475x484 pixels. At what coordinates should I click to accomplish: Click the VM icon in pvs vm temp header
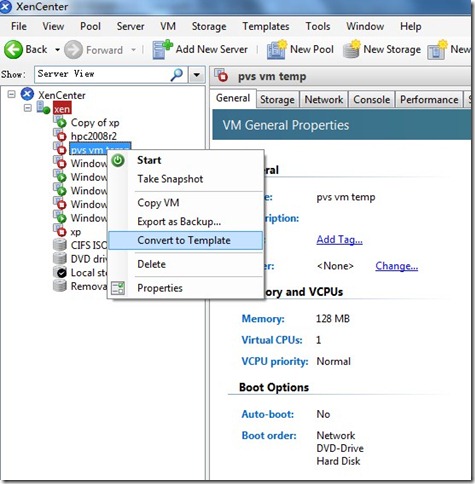(221, 75)
